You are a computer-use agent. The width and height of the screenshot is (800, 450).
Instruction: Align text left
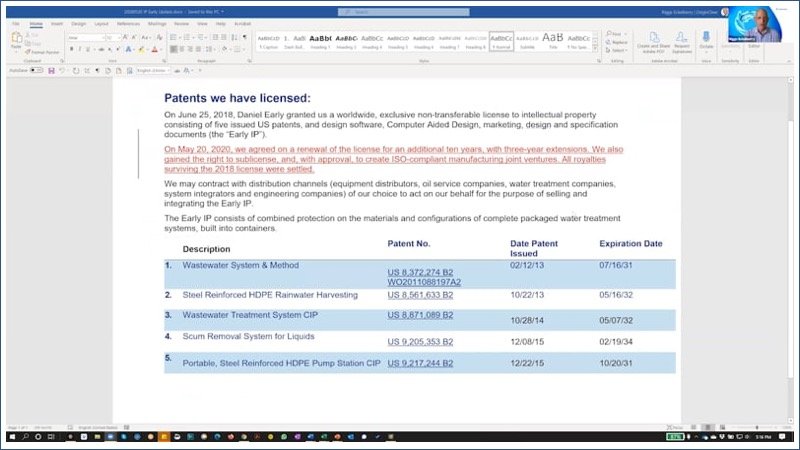pos(174,49)
